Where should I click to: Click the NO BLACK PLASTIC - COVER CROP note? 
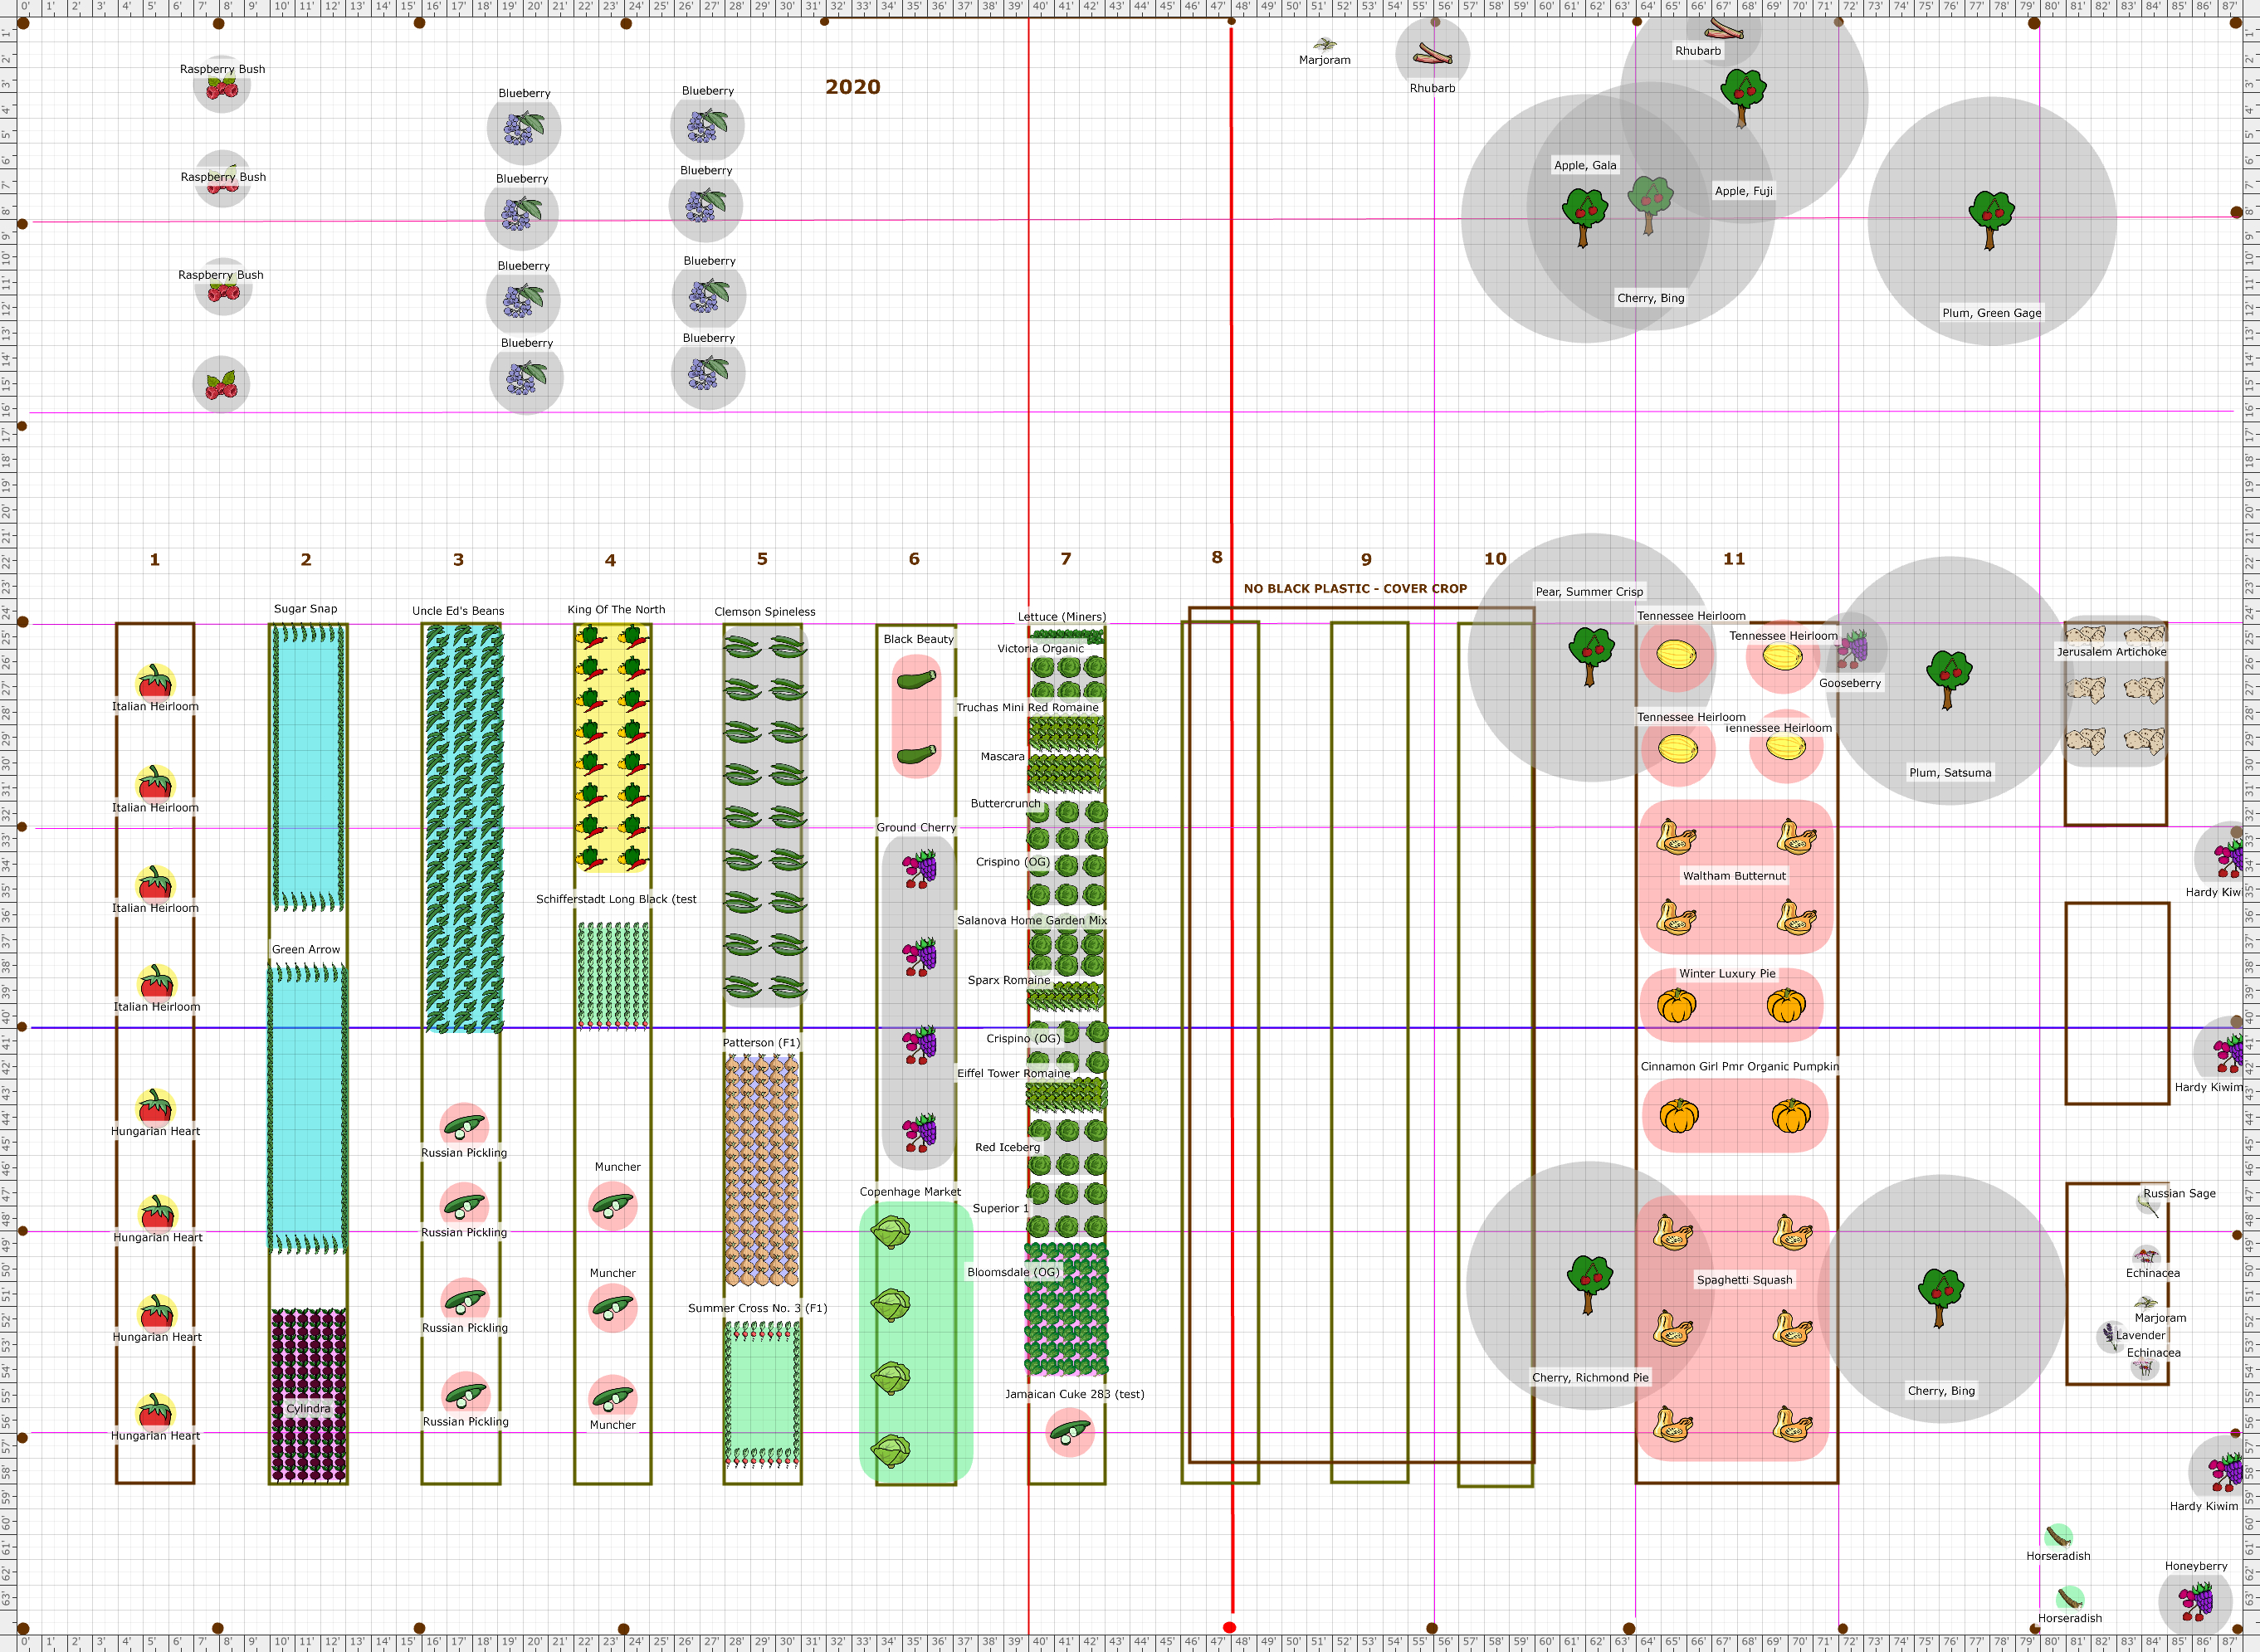point(1355,589)
